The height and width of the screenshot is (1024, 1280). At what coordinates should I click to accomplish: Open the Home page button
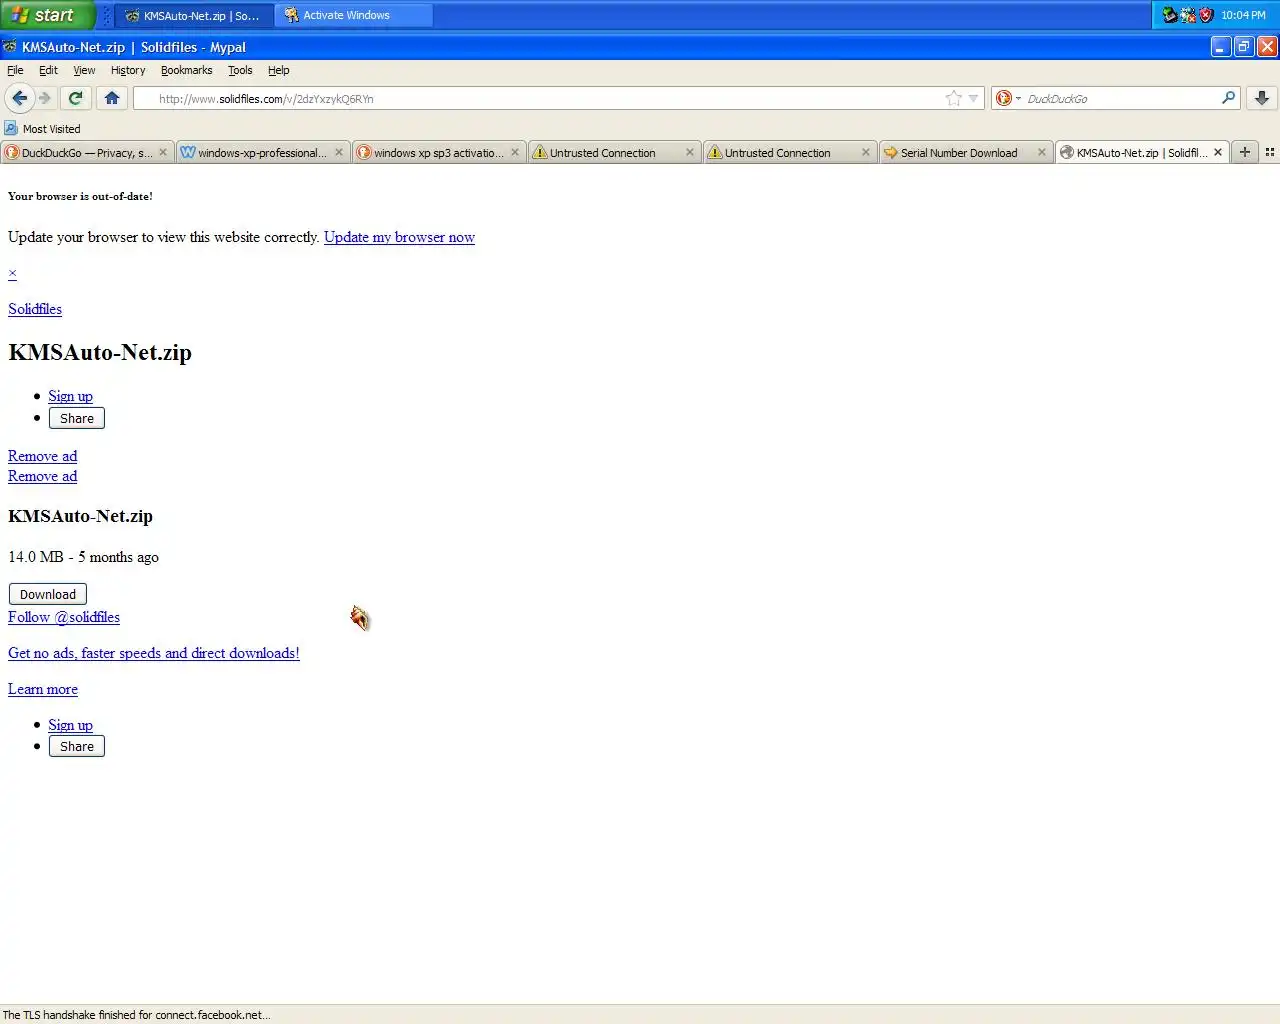[x=112, y=98]
